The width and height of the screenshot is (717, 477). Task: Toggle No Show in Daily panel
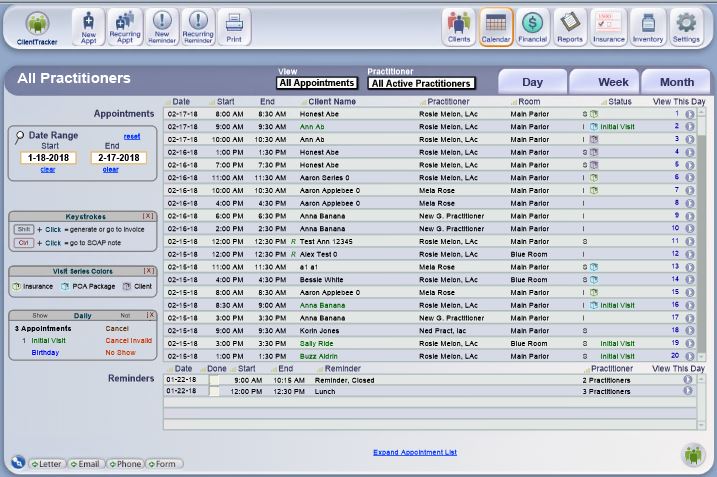point(120,353)
